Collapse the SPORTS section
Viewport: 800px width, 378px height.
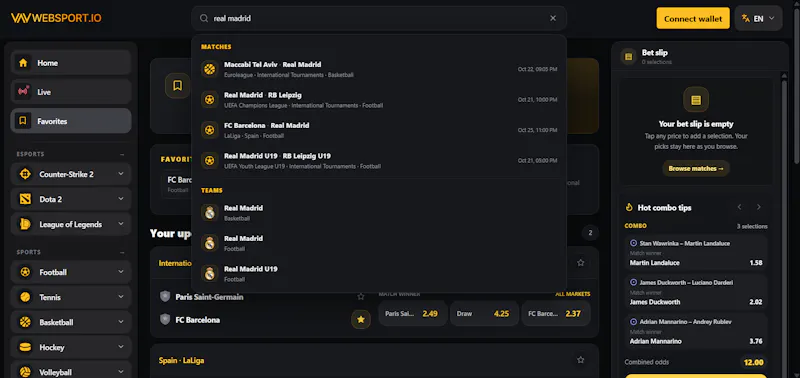point(122,252)
